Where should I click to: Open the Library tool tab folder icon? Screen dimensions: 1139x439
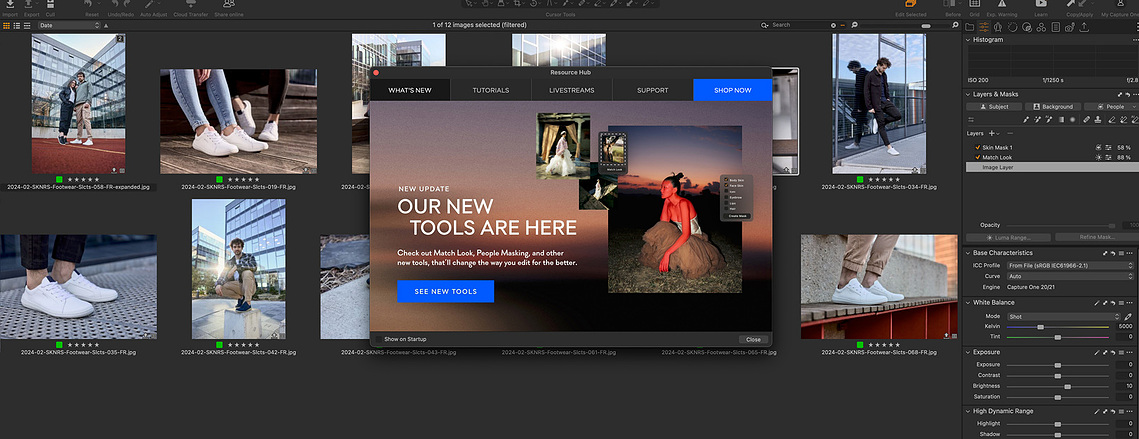pos(971,27)
